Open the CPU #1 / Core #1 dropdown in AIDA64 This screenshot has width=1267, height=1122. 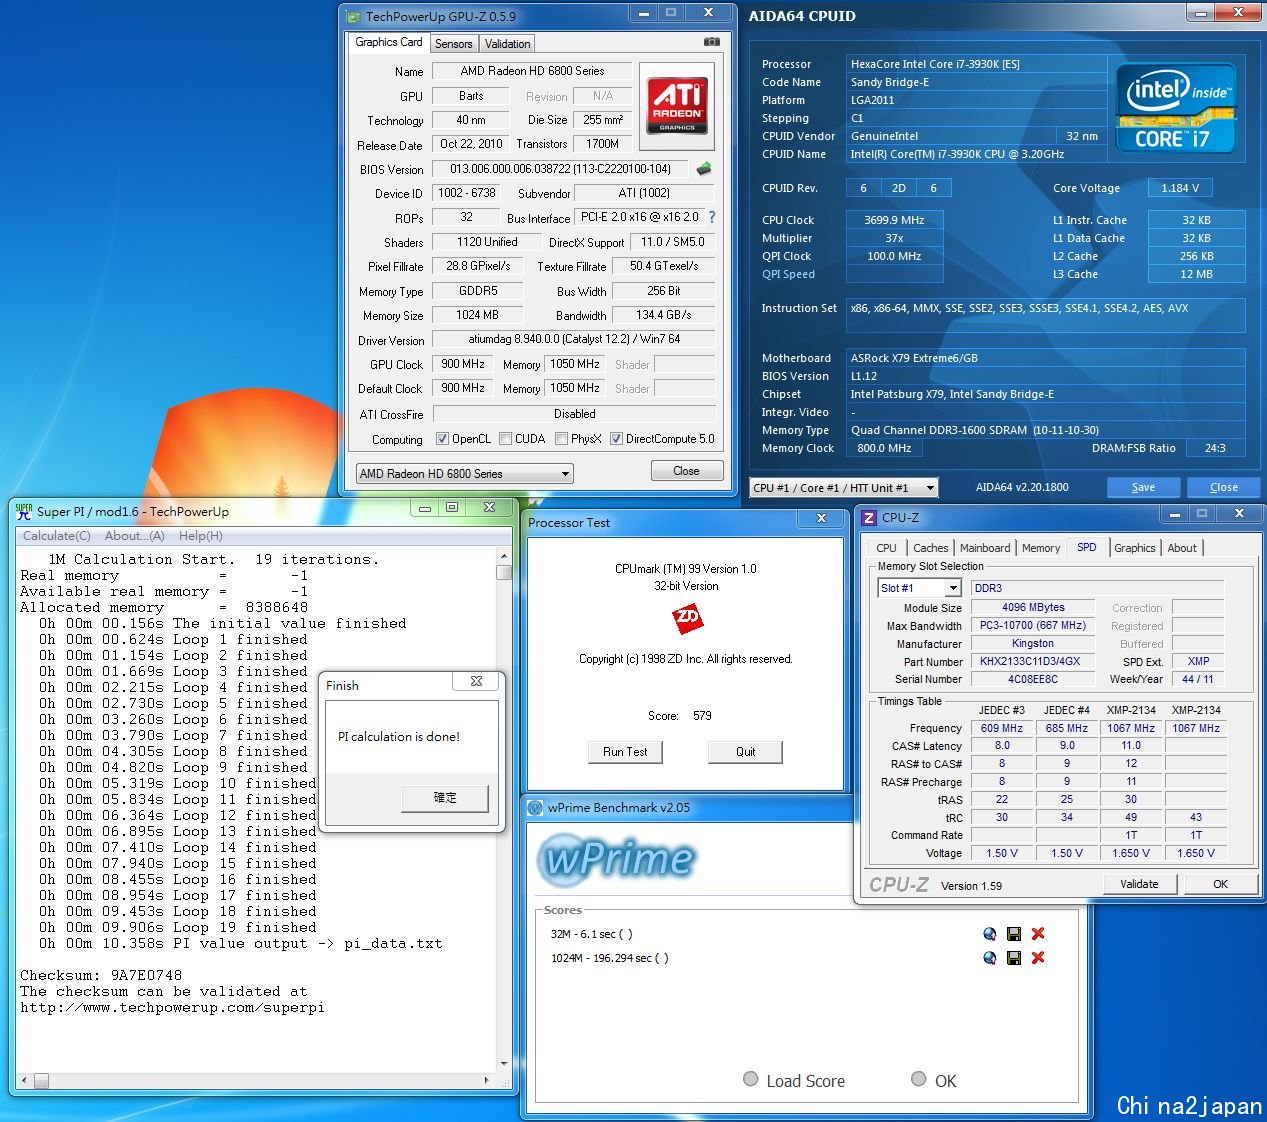point(844,488)
